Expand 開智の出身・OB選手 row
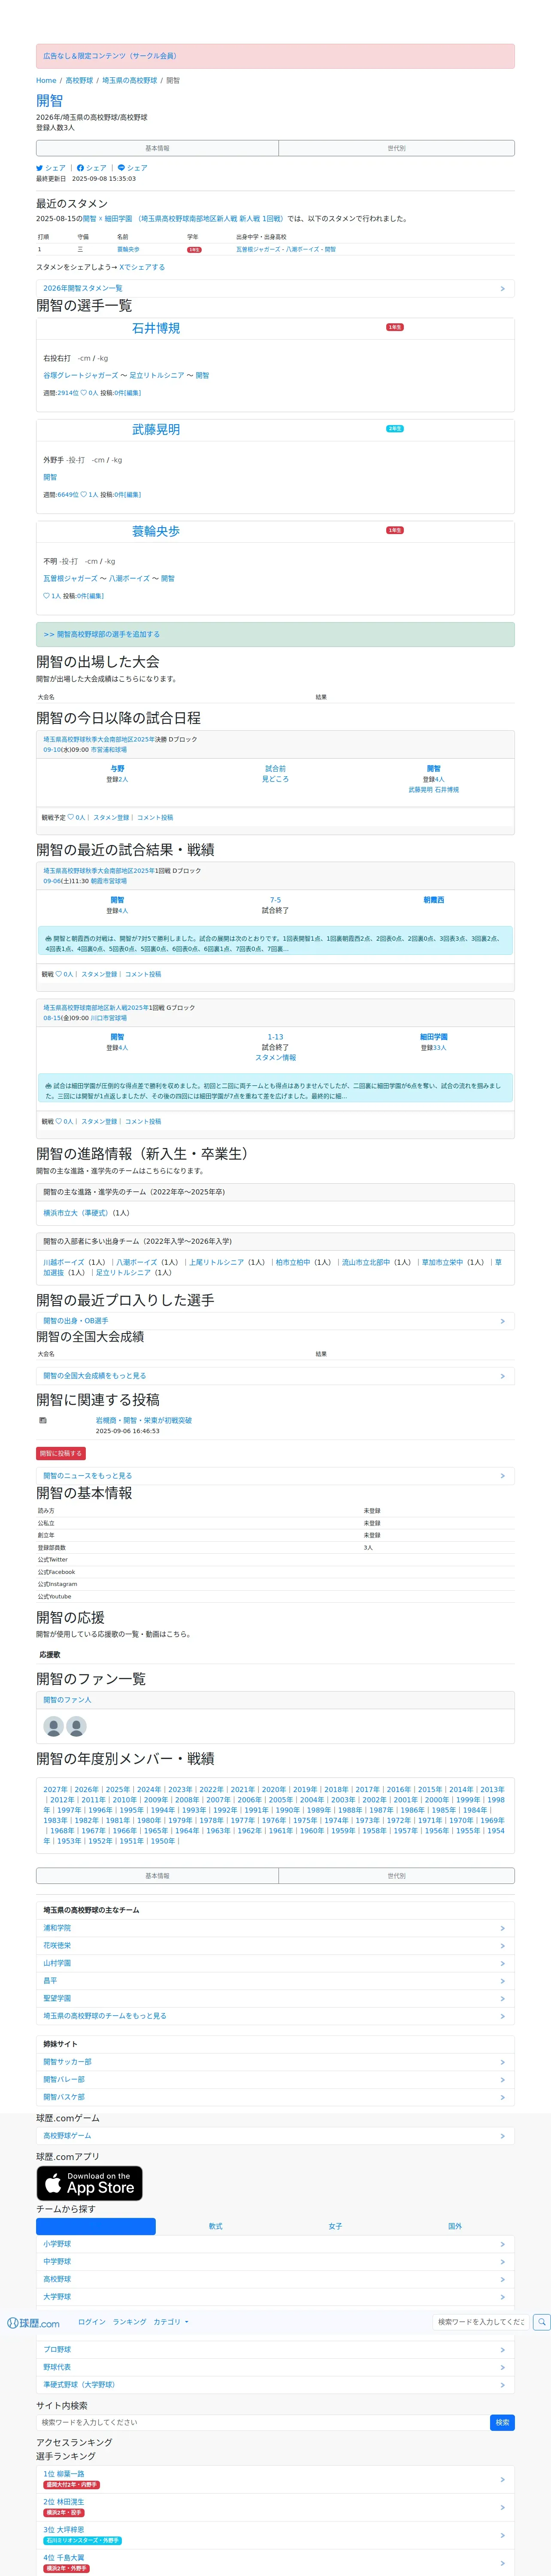The height and width of the screenshot is (2576, 551). [275, 1321]
